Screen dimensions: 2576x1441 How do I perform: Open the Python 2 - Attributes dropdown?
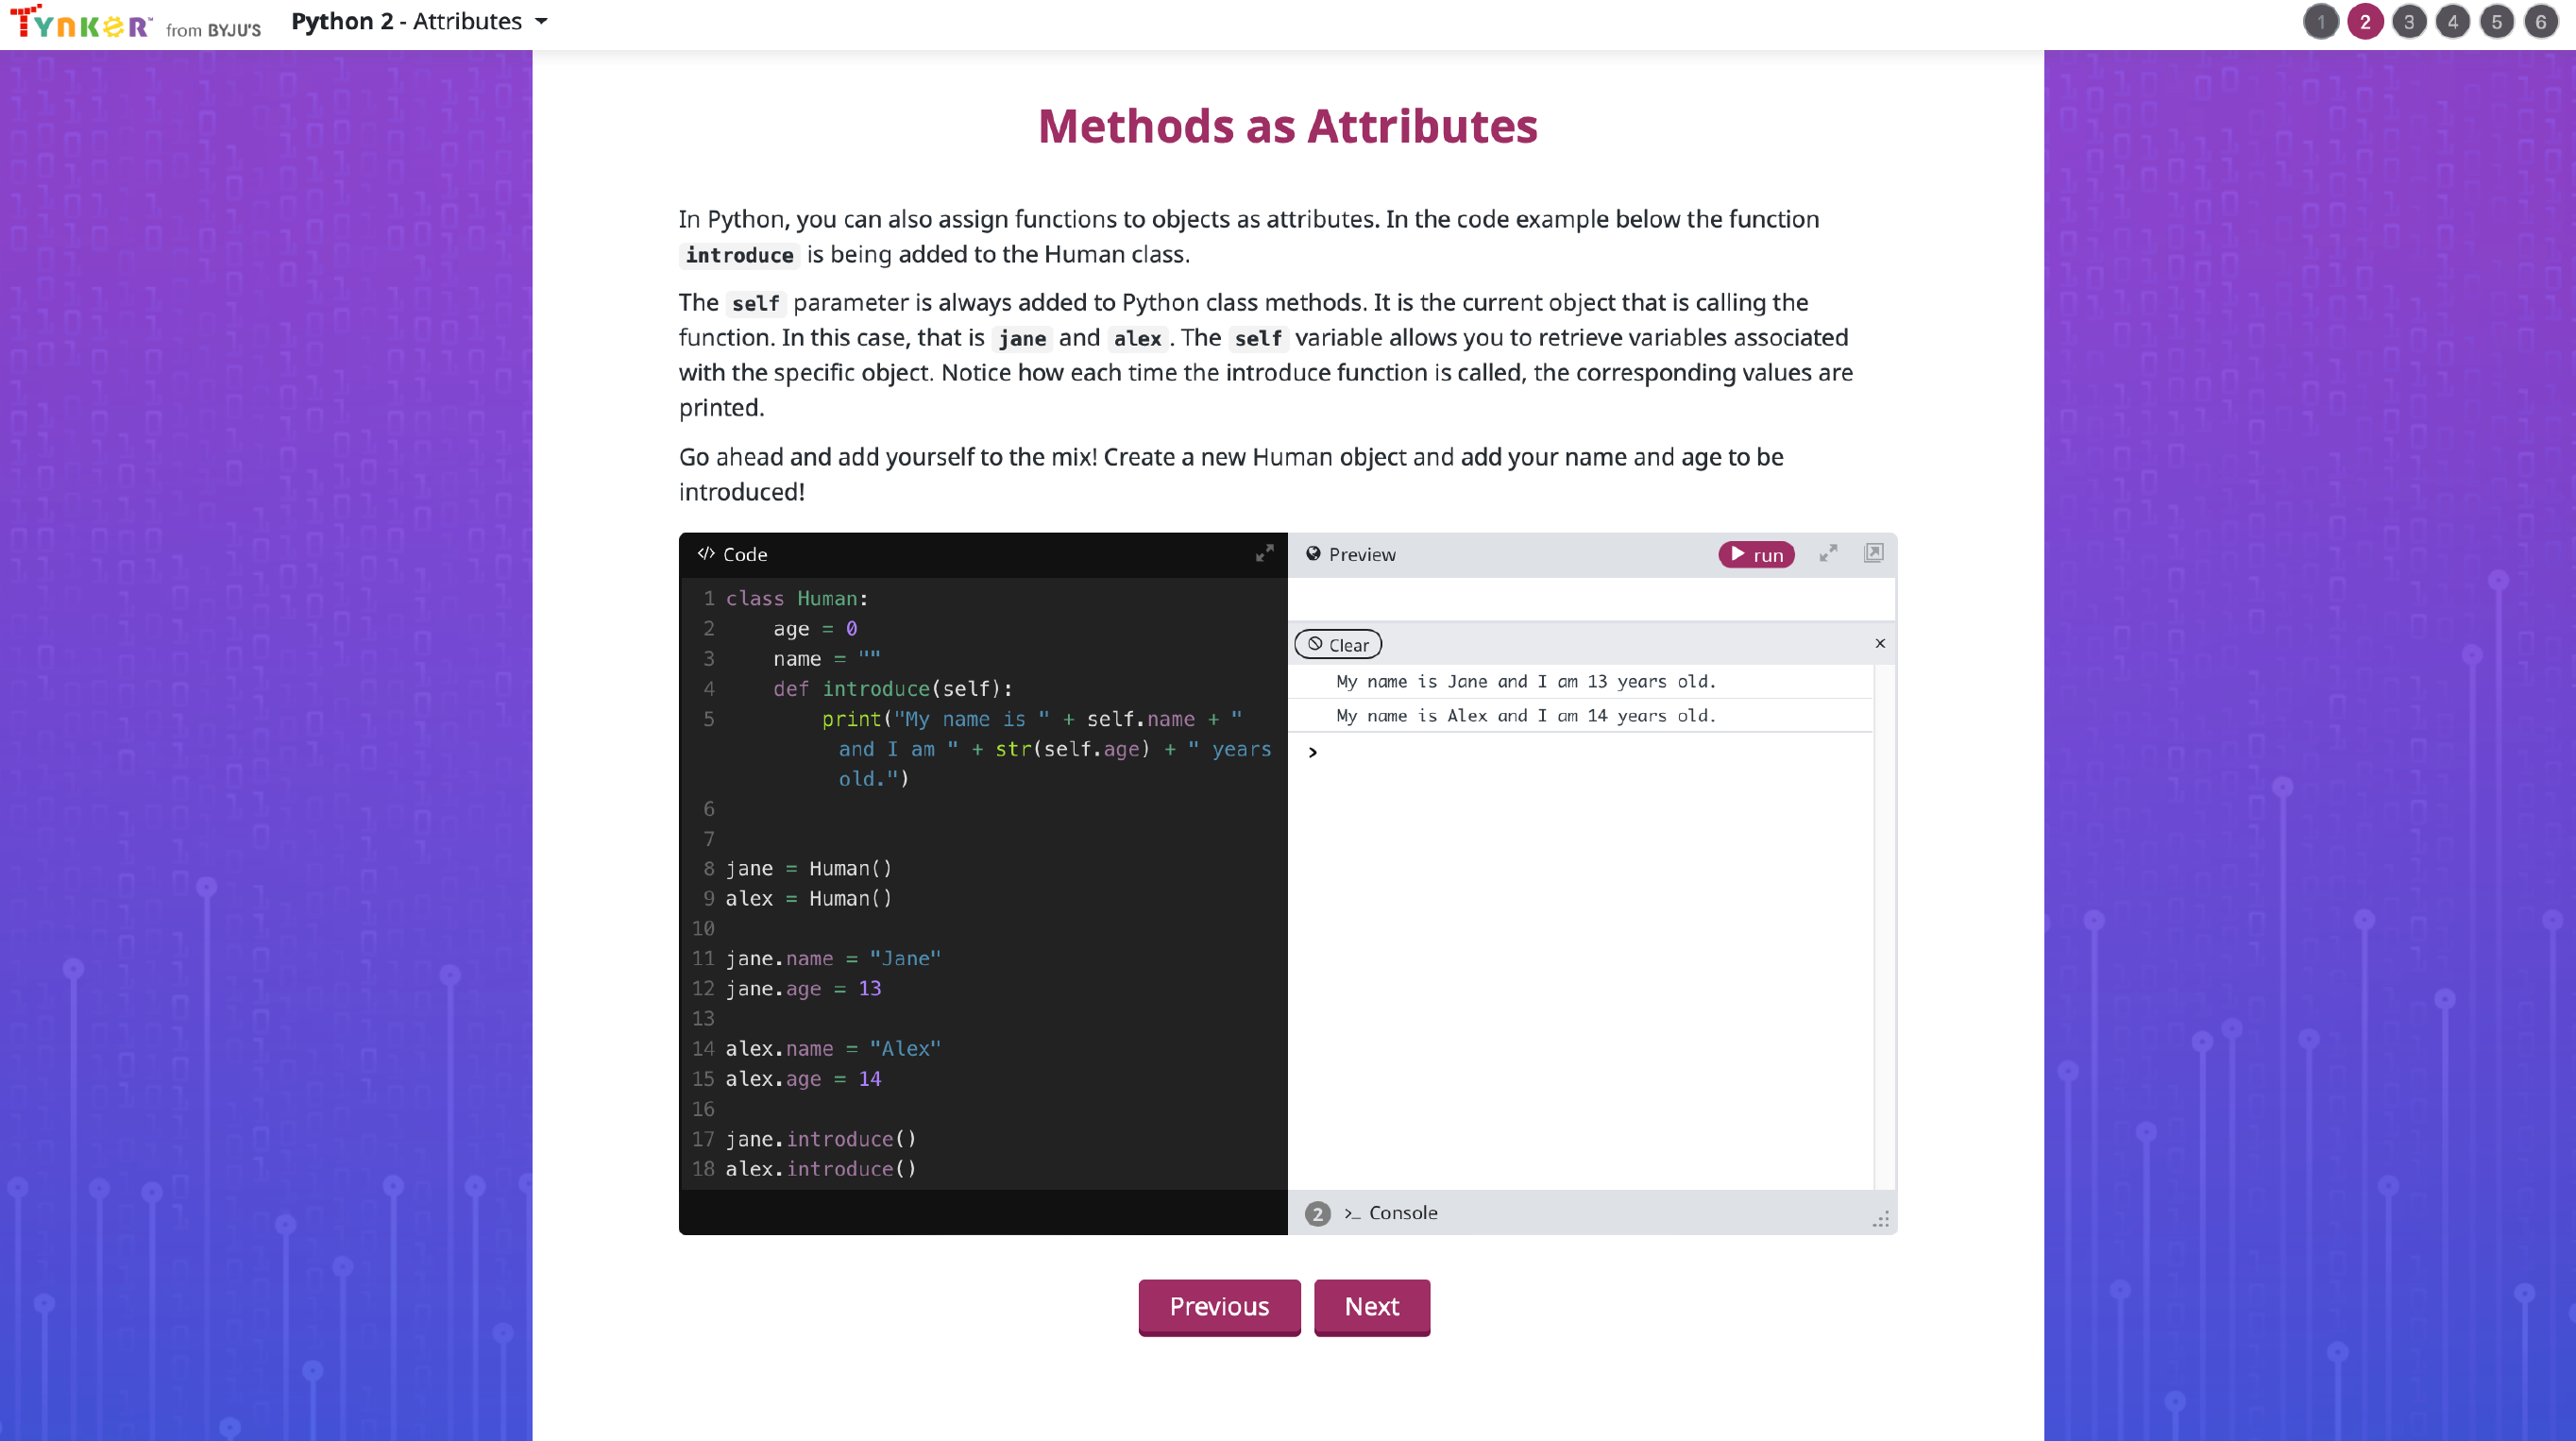coord(420,21)
